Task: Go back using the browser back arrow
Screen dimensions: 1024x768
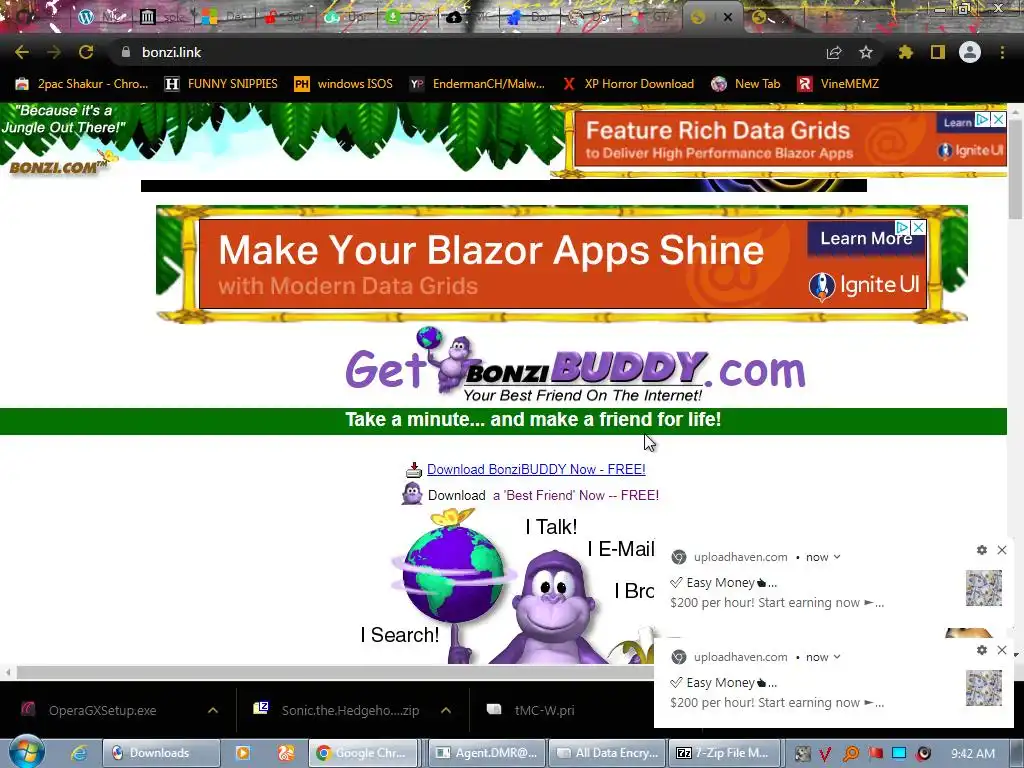Action: [22, 52]
